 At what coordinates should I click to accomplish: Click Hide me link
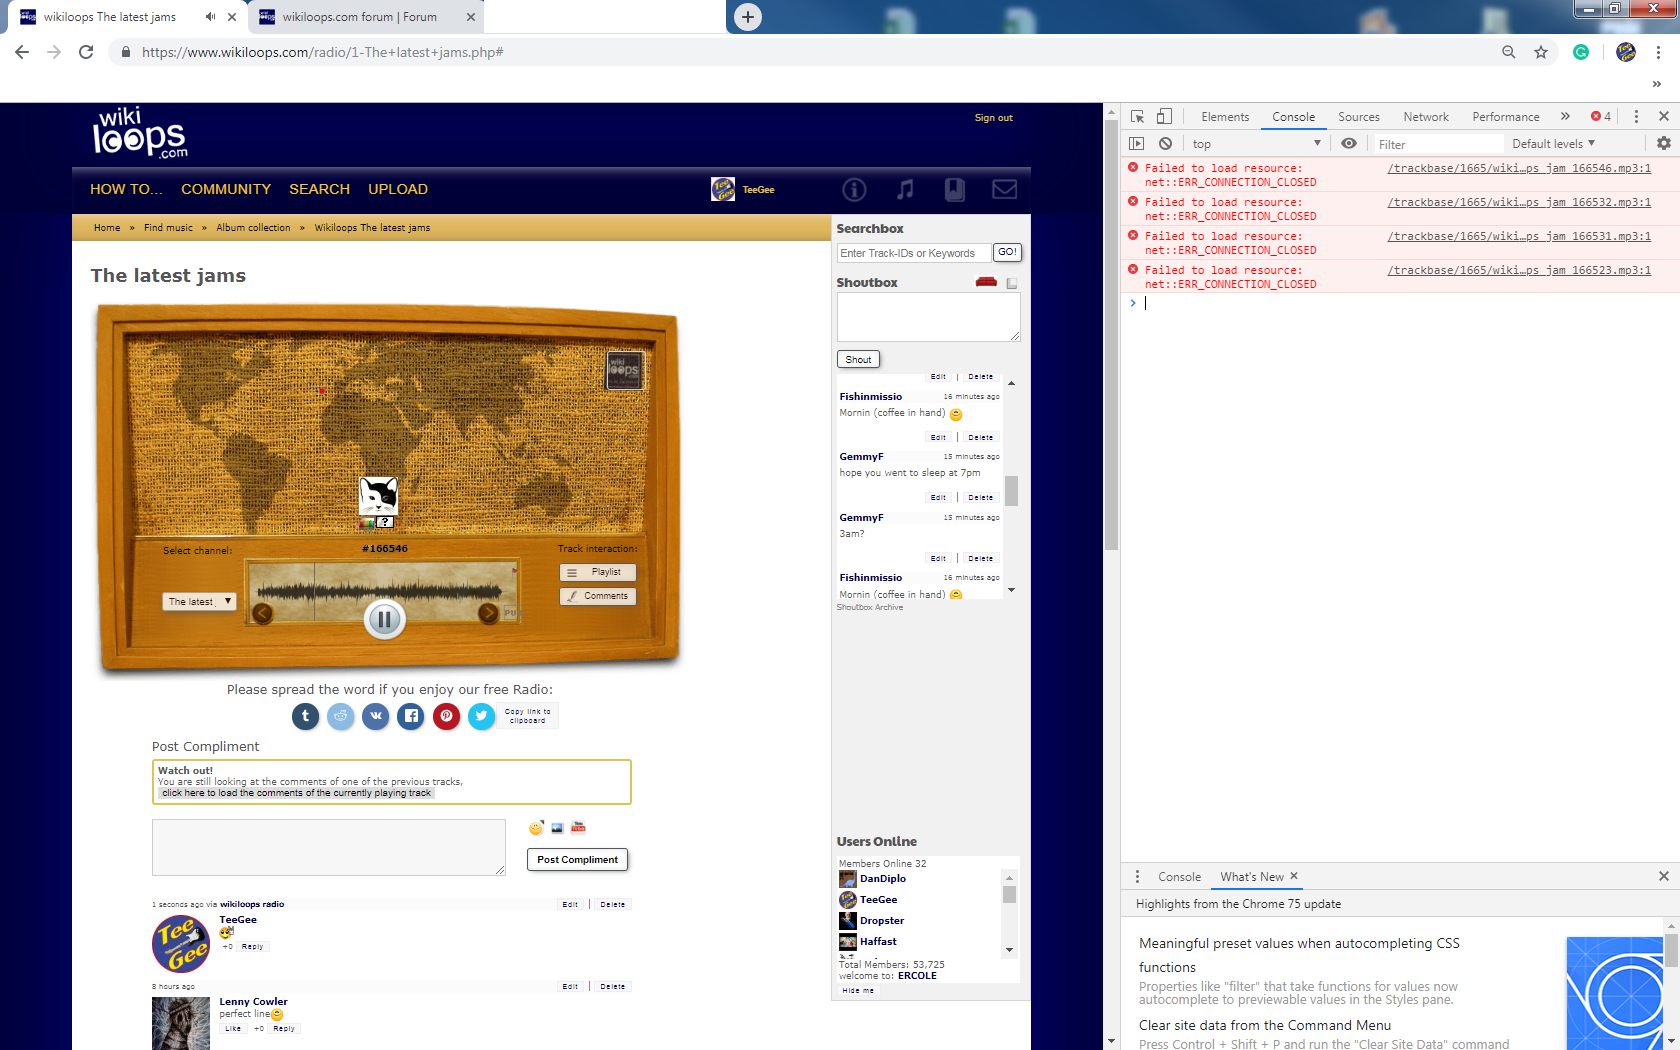[858, 991]
